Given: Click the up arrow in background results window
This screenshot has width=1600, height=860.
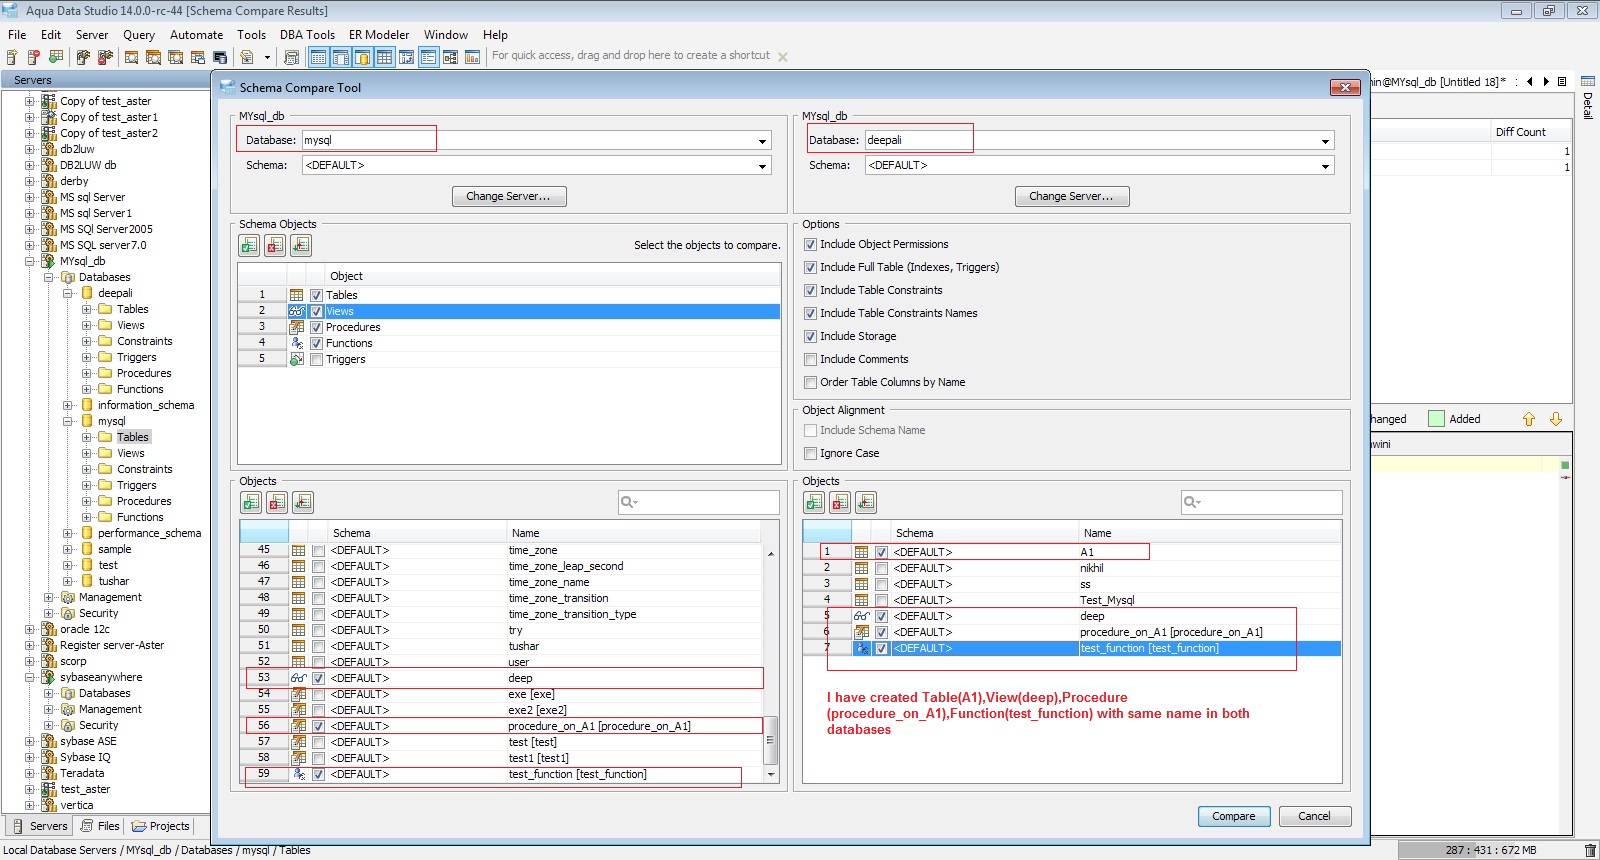Looking at the screenshot, I should click(1529, 419).
